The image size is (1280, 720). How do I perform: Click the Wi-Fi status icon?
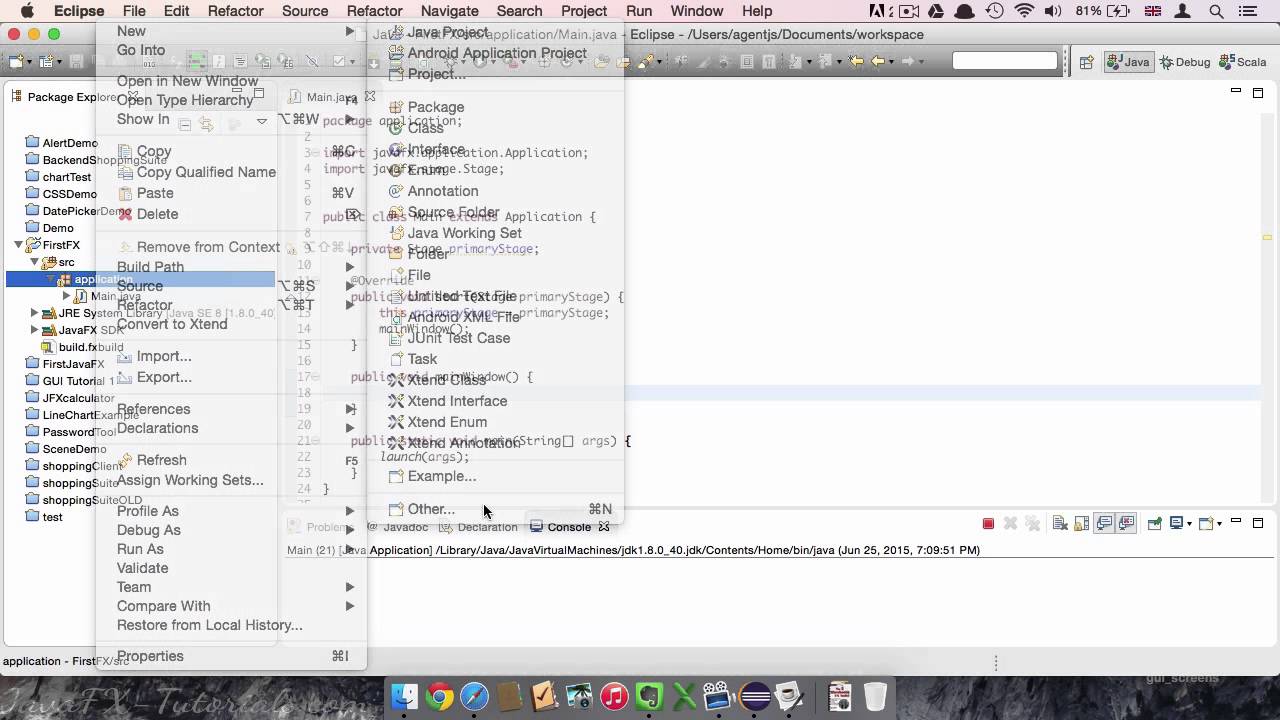point(1025,11)
